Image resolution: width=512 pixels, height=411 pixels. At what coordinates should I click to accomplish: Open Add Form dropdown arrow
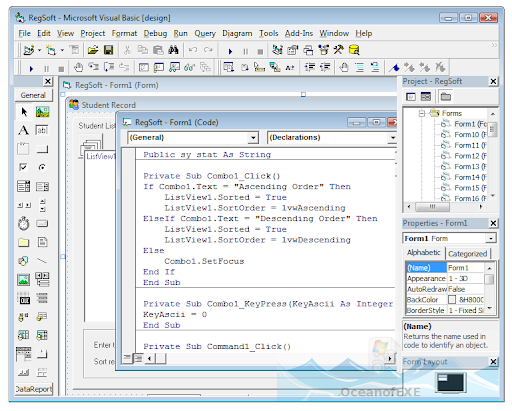[x=62, y=50]
